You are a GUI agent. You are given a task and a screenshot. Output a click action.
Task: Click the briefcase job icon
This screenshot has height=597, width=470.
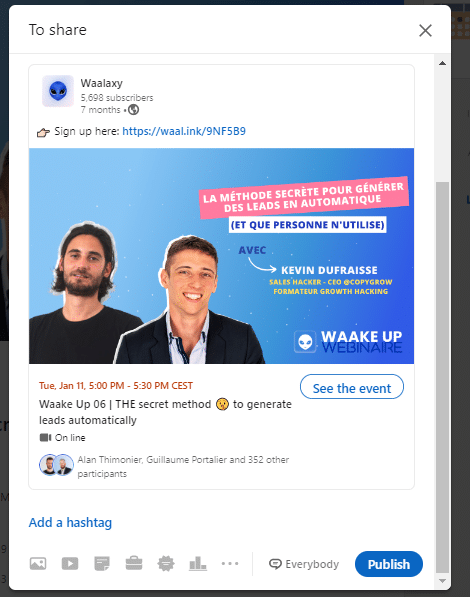134,563
